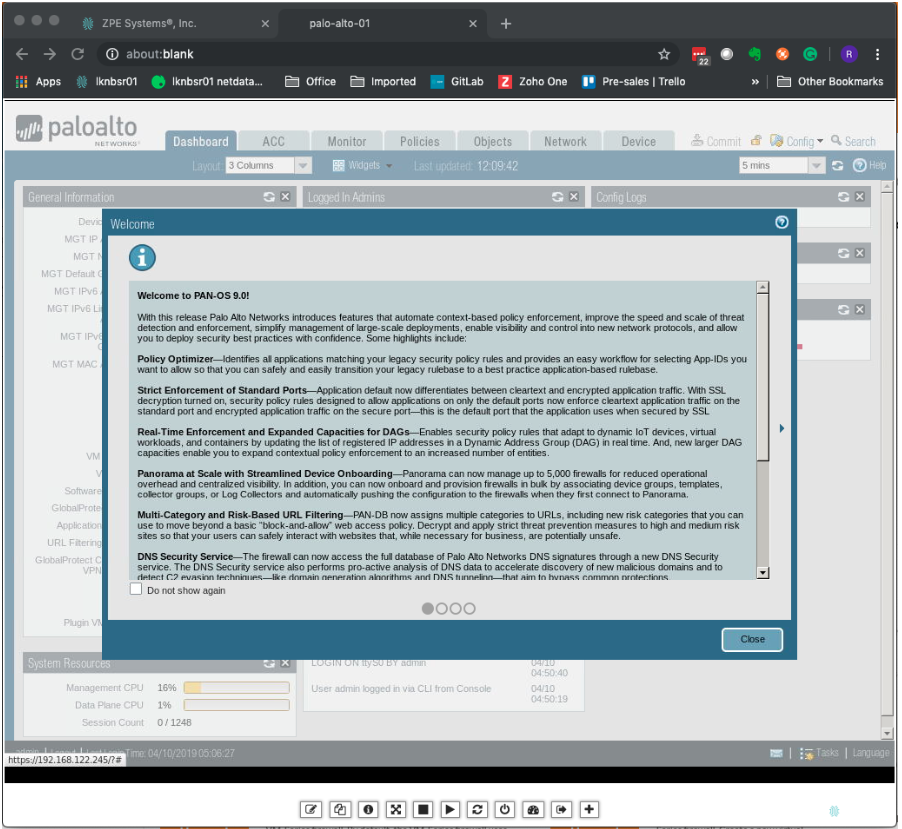Screen dimensions: 902x829
Task: Expand the Widgets dropdown menu
Action: point(362,166)
